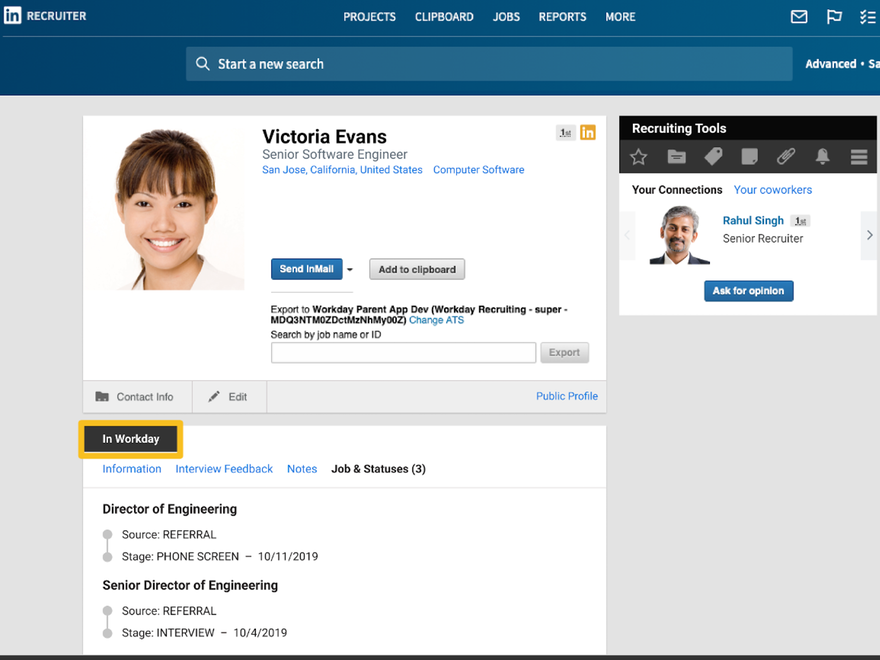Click the flag icon in top navigation
The image size is (880, 660).
(x=834, y=16)
